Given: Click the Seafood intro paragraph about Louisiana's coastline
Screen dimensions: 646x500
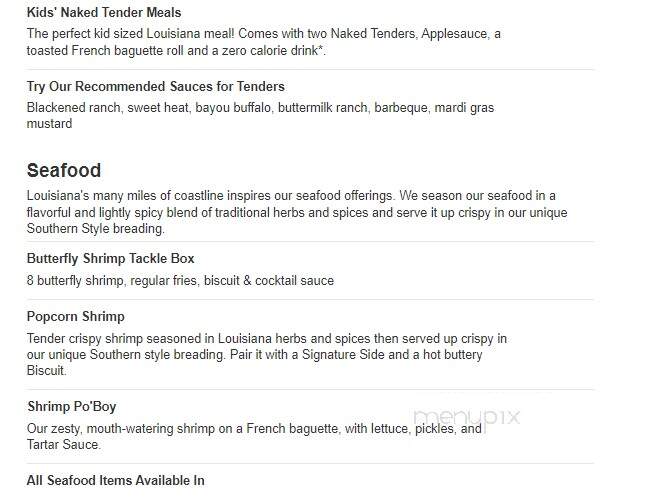Looking at the screenshot, I should pos(297,212).
